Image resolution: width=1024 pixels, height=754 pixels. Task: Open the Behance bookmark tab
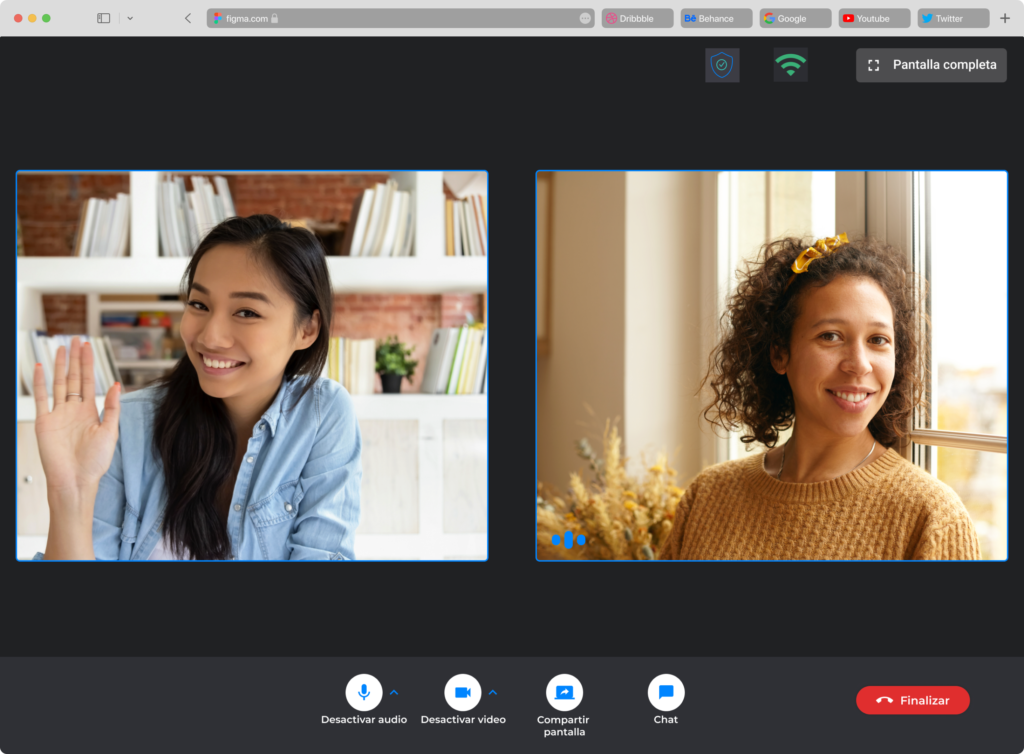(x=716, y=18)
